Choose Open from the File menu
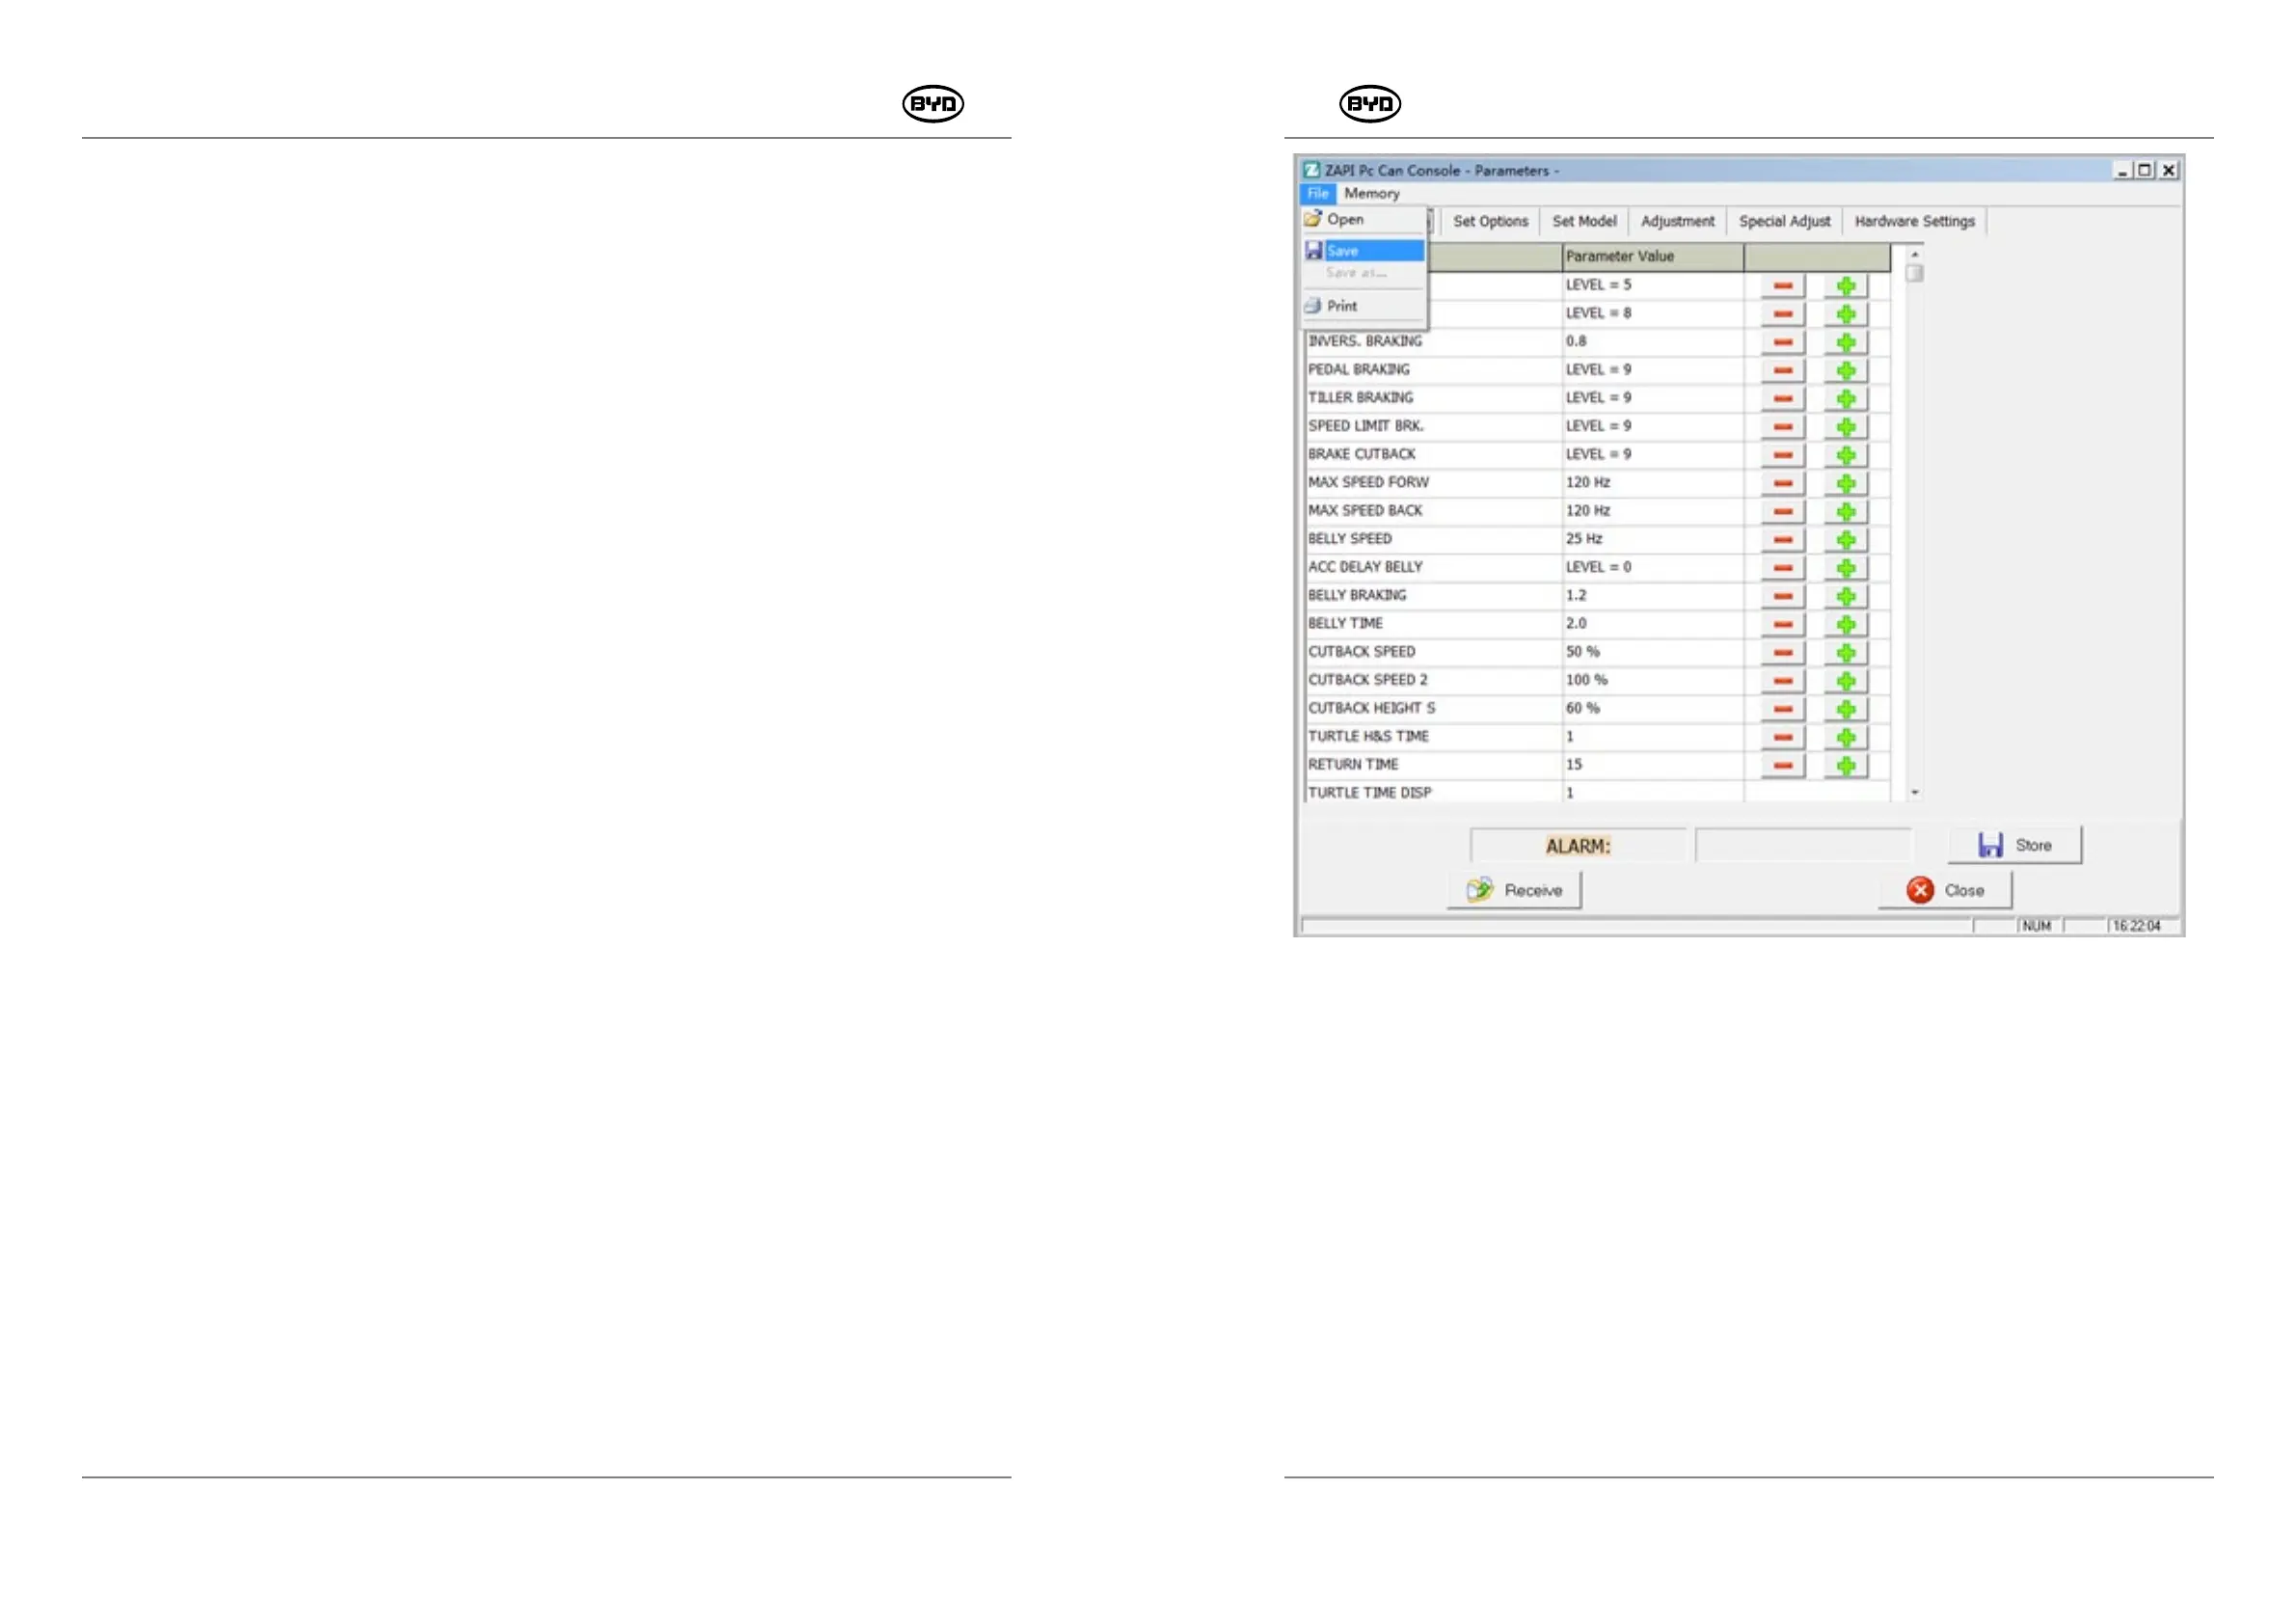2296x1624 pixels. click(x=1345, y=219)
